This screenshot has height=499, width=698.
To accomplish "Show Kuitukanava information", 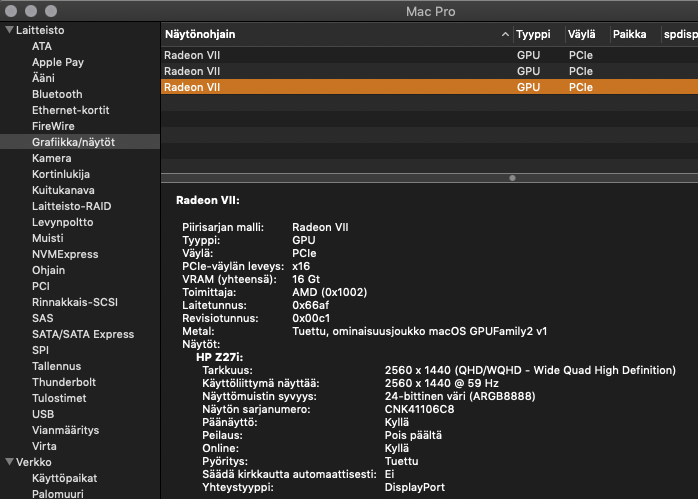I will [x=63, y=191].
